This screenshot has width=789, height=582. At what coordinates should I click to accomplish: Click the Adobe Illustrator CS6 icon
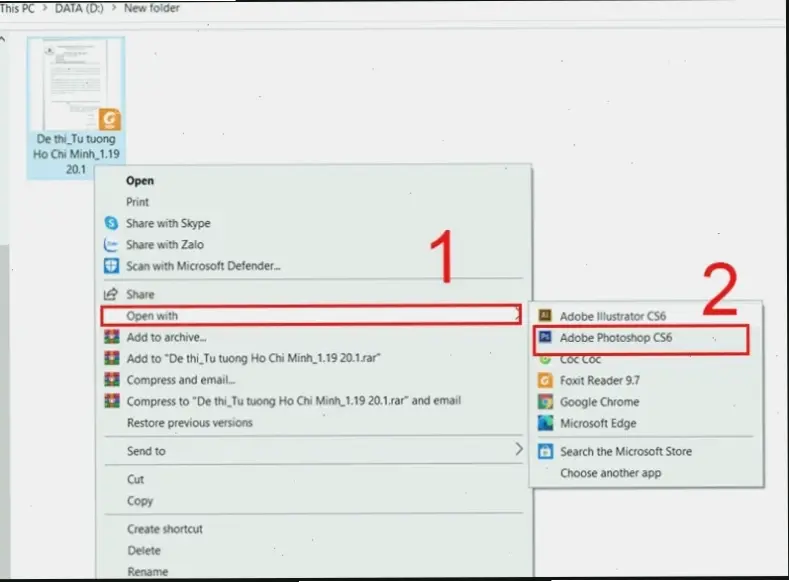coord(545,316)
